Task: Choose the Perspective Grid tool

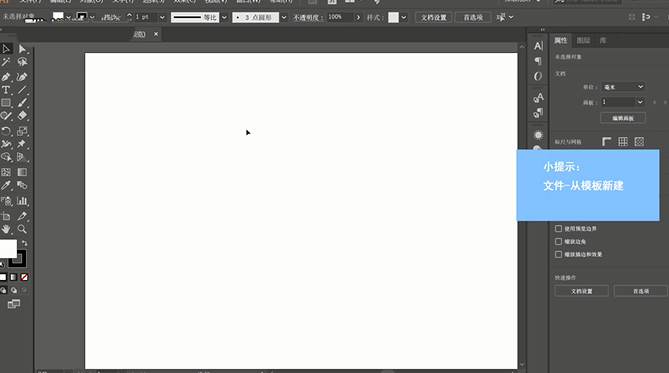Action: (x=22, y=157)
